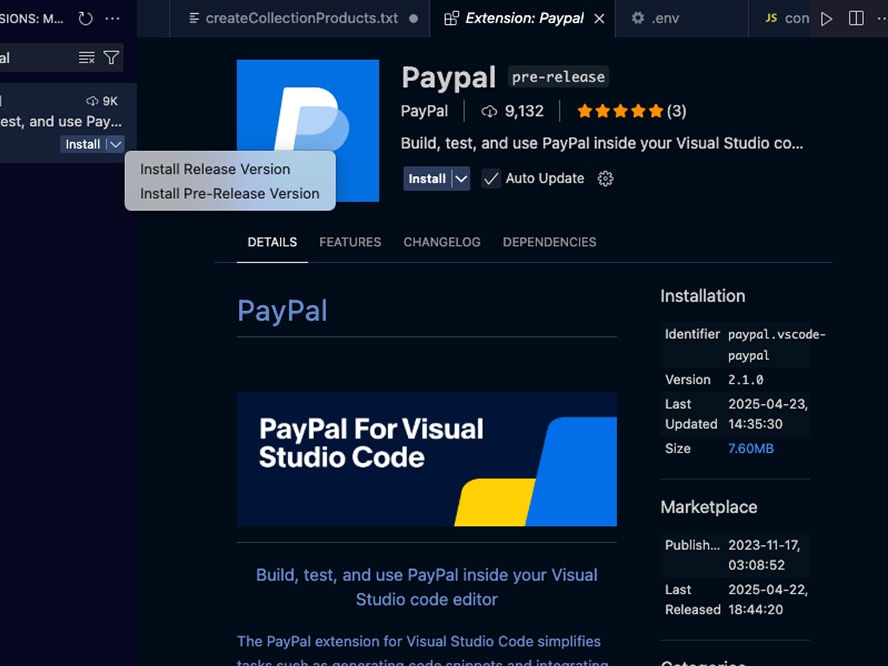Click the filter extensions funnel icon
This screenshot has height=666, width=888.
(111, 58)
